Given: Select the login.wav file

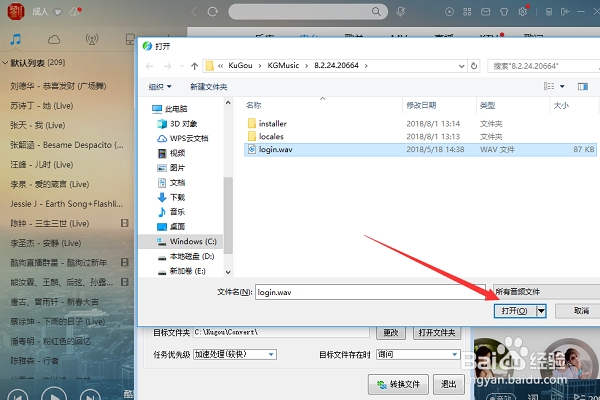Looking at the screenshot, I should coord(420,149).
